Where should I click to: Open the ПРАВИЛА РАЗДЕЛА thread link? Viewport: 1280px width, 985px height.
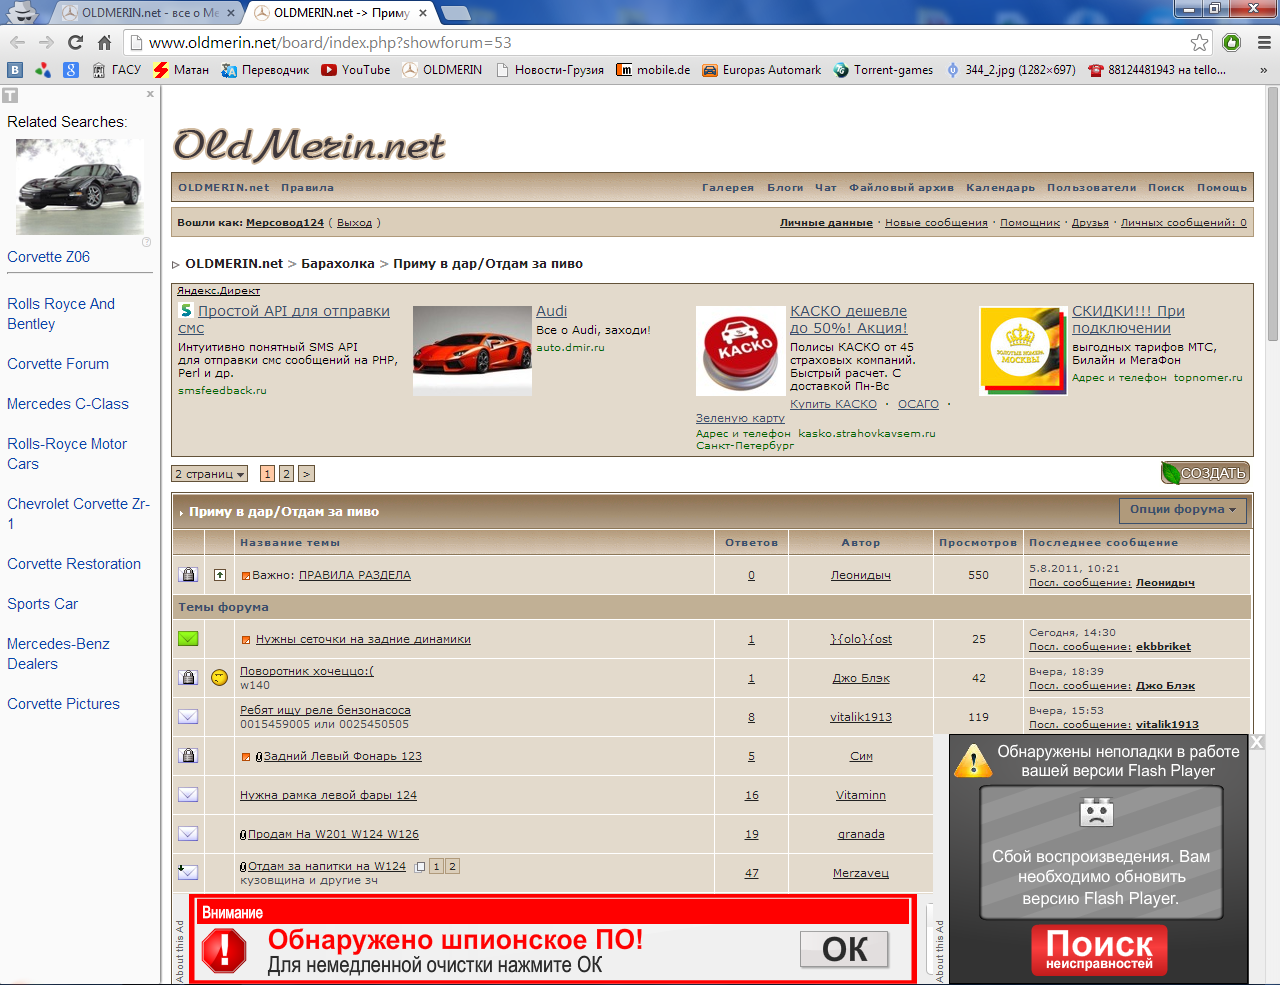click(354, 575)
